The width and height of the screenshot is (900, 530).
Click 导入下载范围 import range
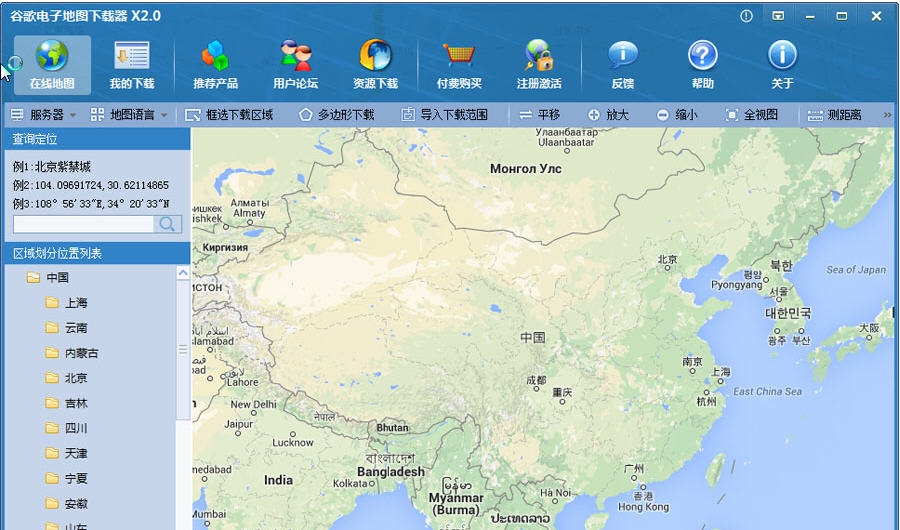[x=444, y=115]
